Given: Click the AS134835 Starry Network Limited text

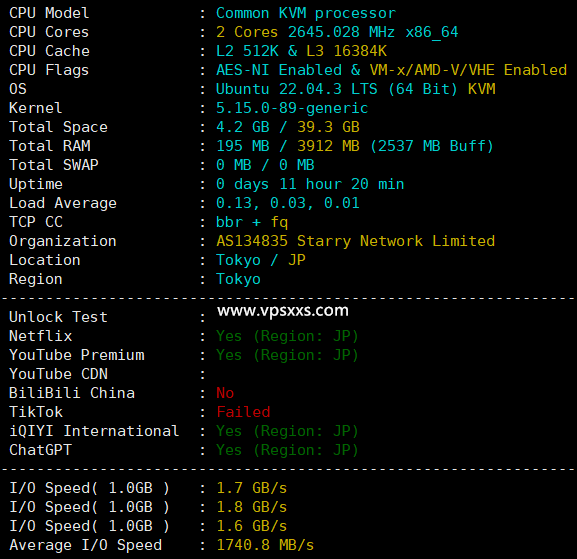Looking at the screenshot, I should point(355,241).
